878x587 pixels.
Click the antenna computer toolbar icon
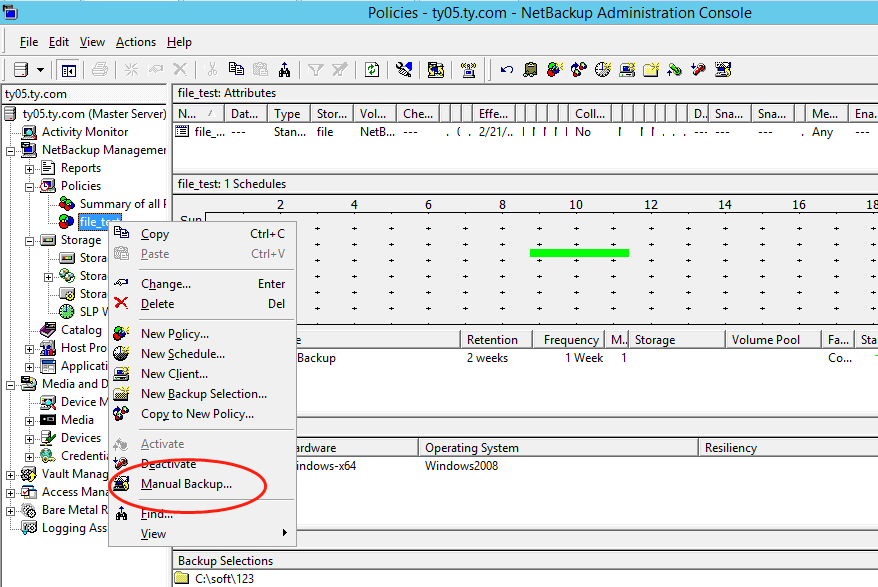tap(468, 69)
